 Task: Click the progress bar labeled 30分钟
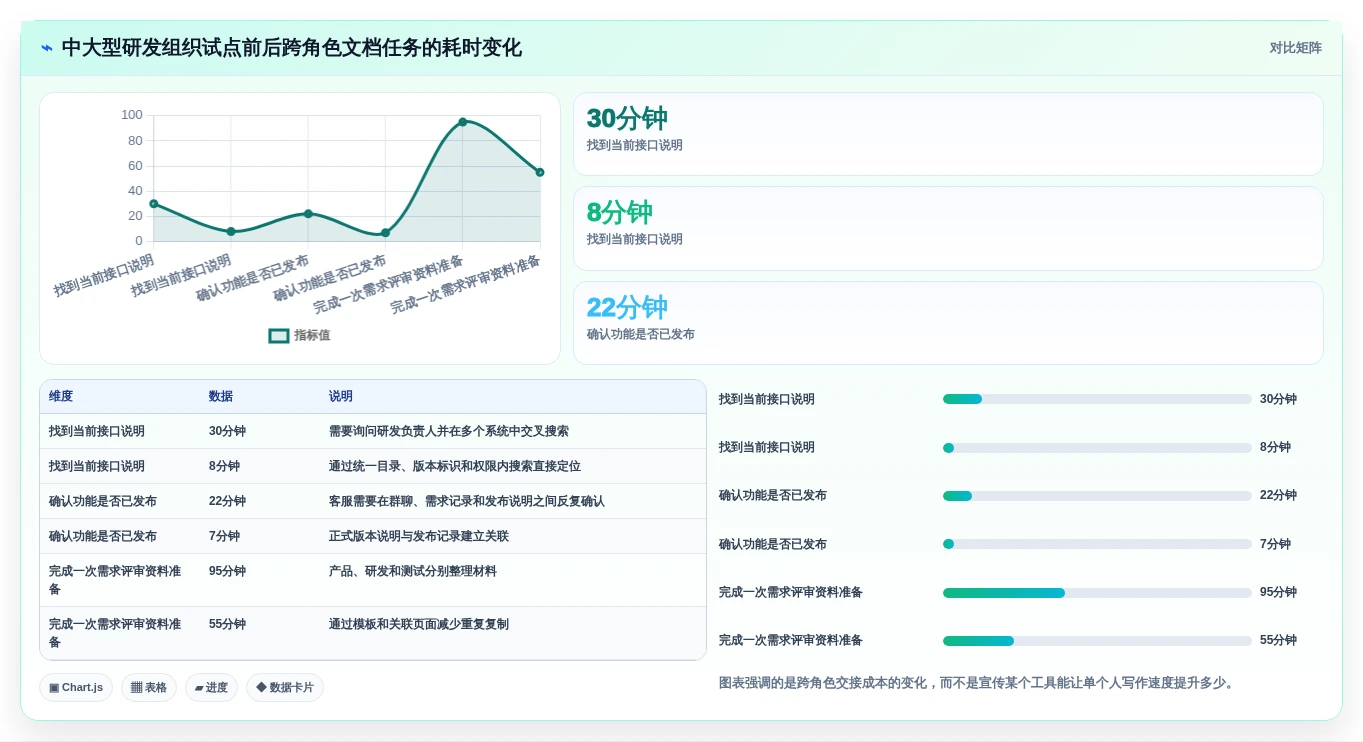[x=1097, y=399]
